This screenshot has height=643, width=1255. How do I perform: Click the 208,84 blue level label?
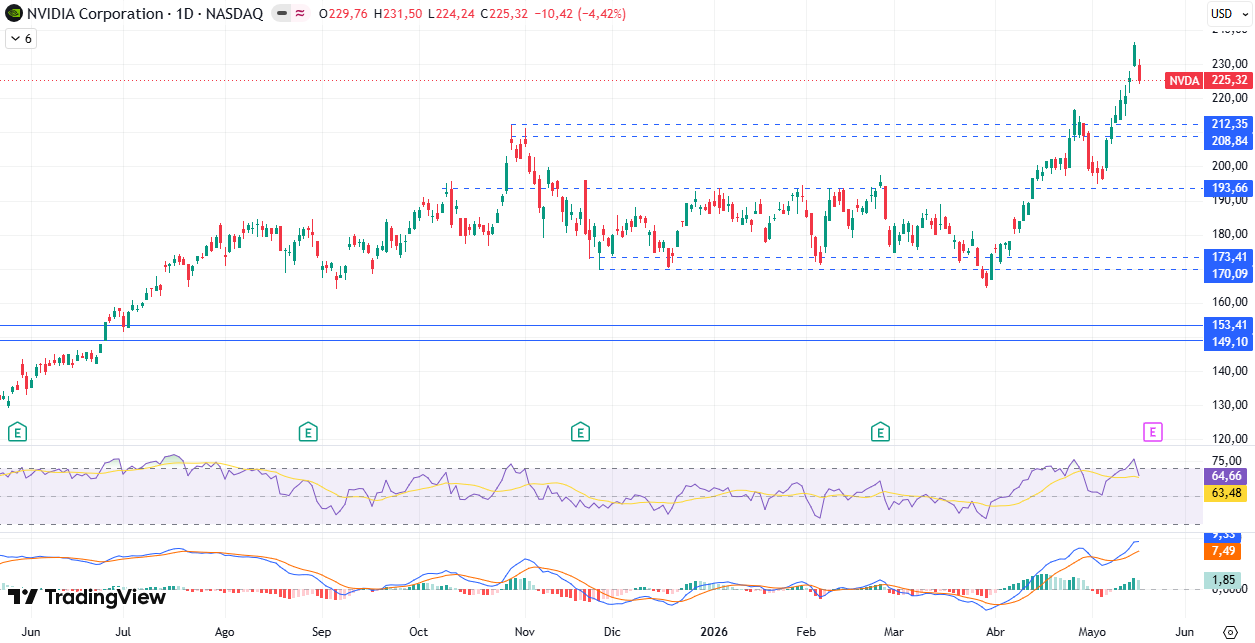1229,141
